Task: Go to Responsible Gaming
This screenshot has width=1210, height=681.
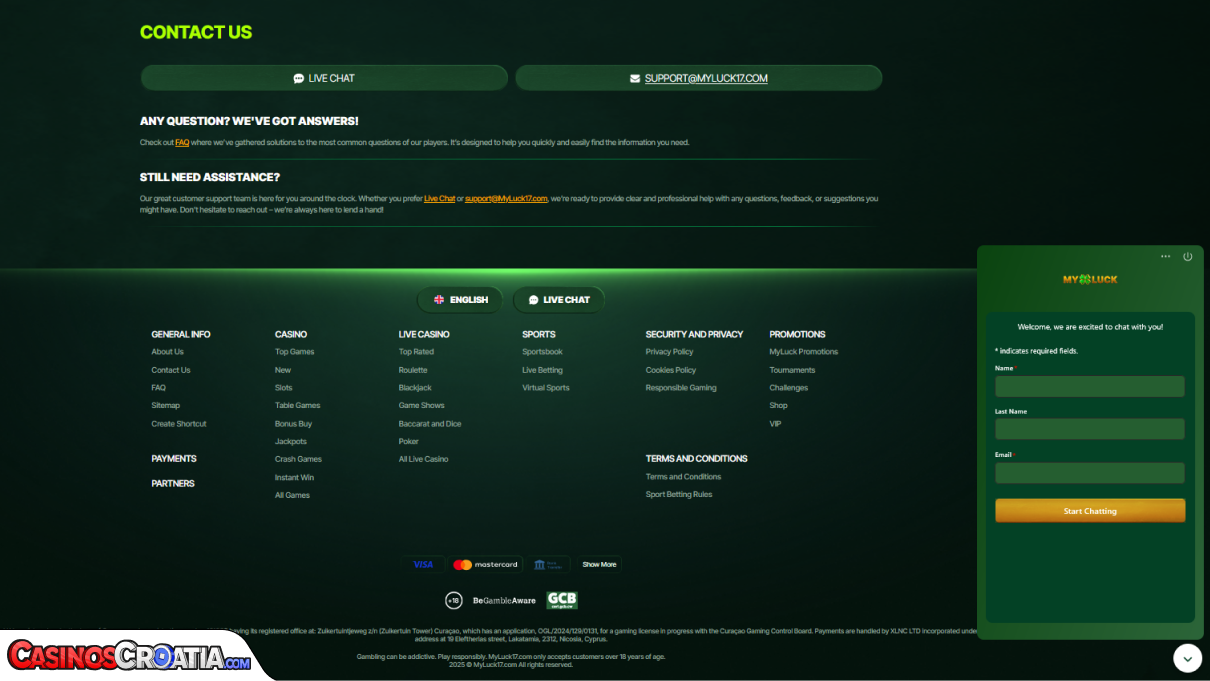Action: [681, 388]
